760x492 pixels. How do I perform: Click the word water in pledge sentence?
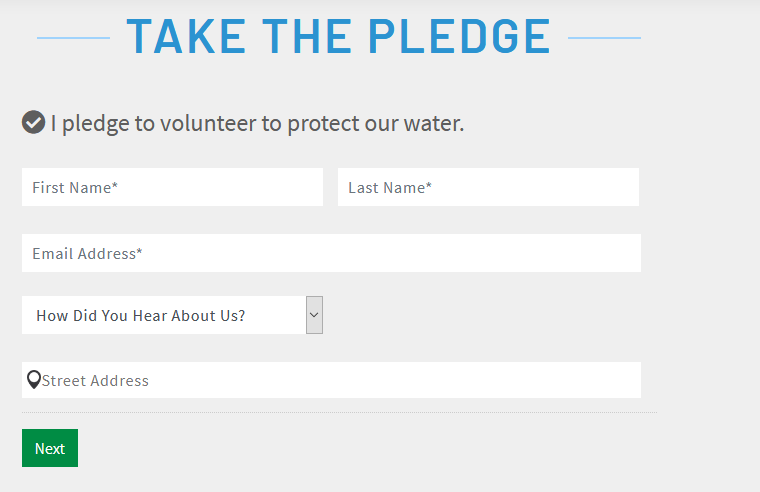tap(434, 124)
